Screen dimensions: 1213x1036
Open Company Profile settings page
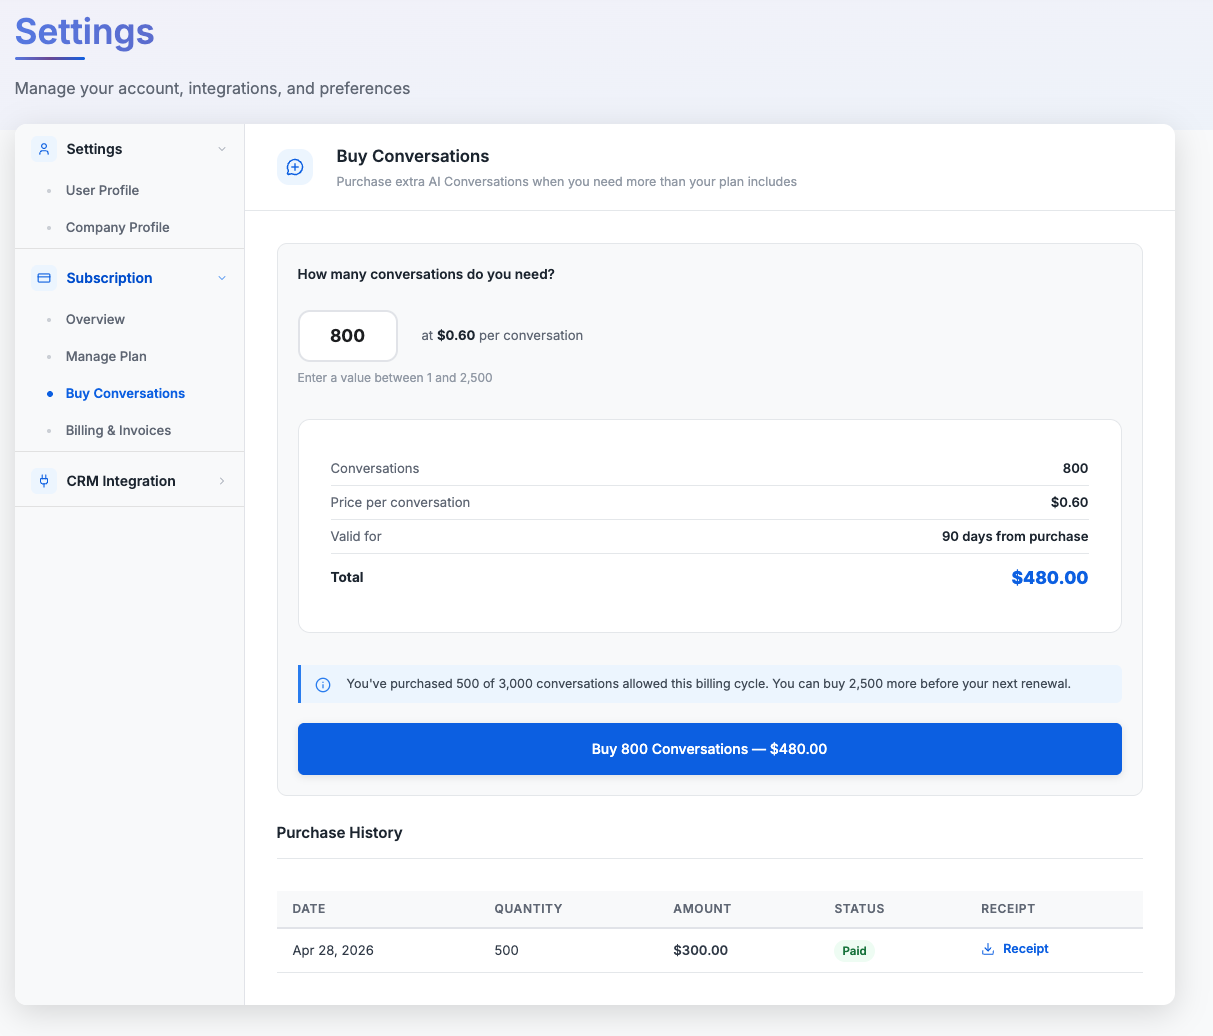(x=118, y=227)
